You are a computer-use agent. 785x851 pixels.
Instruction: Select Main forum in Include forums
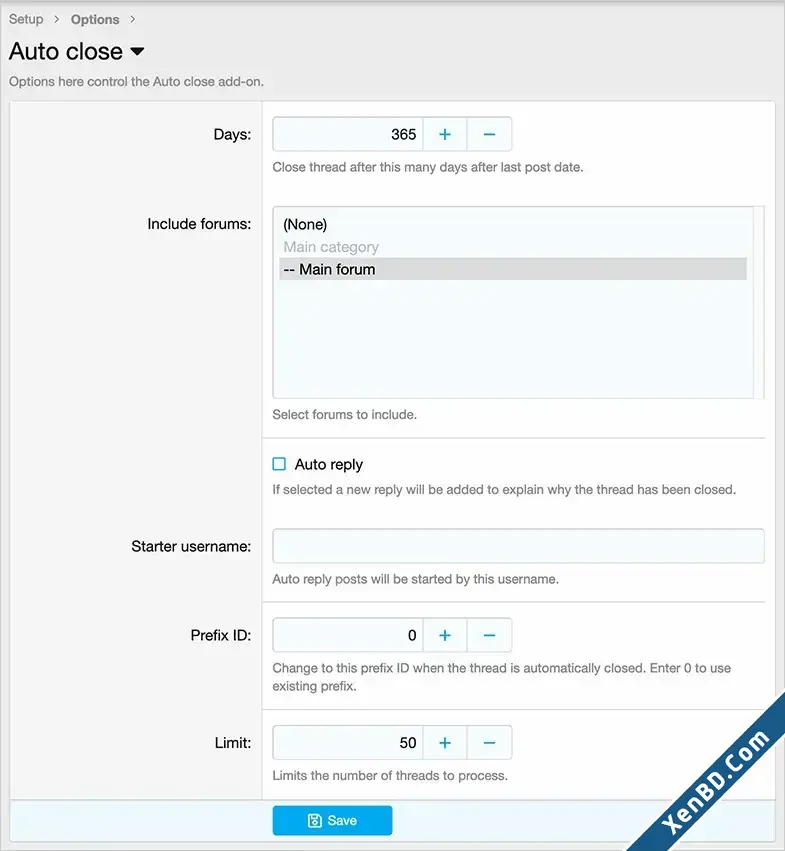click(513, 269)
